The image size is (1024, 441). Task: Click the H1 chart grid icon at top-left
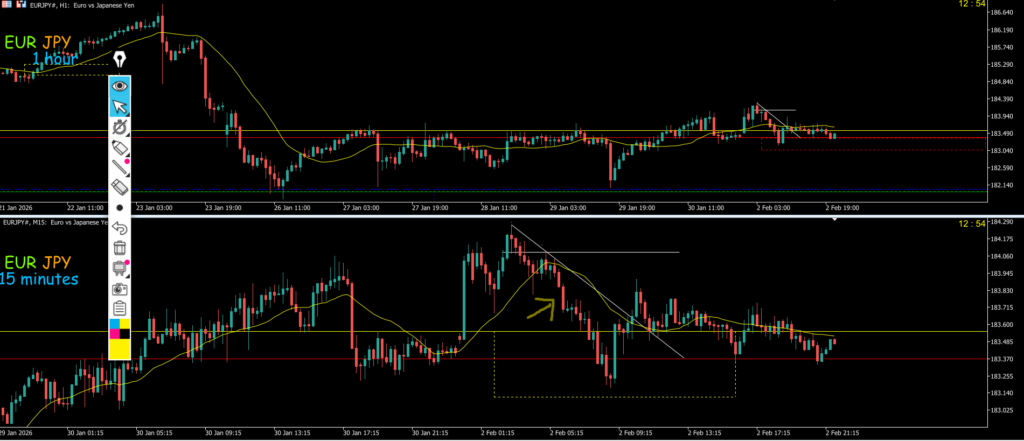tap(5, 5)
